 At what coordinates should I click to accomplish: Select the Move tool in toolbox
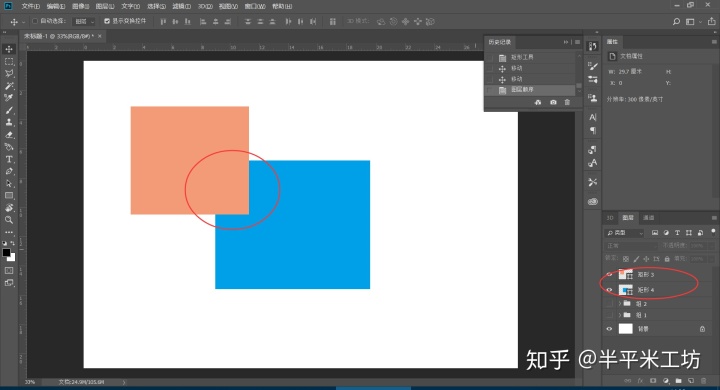pos(9,49)
